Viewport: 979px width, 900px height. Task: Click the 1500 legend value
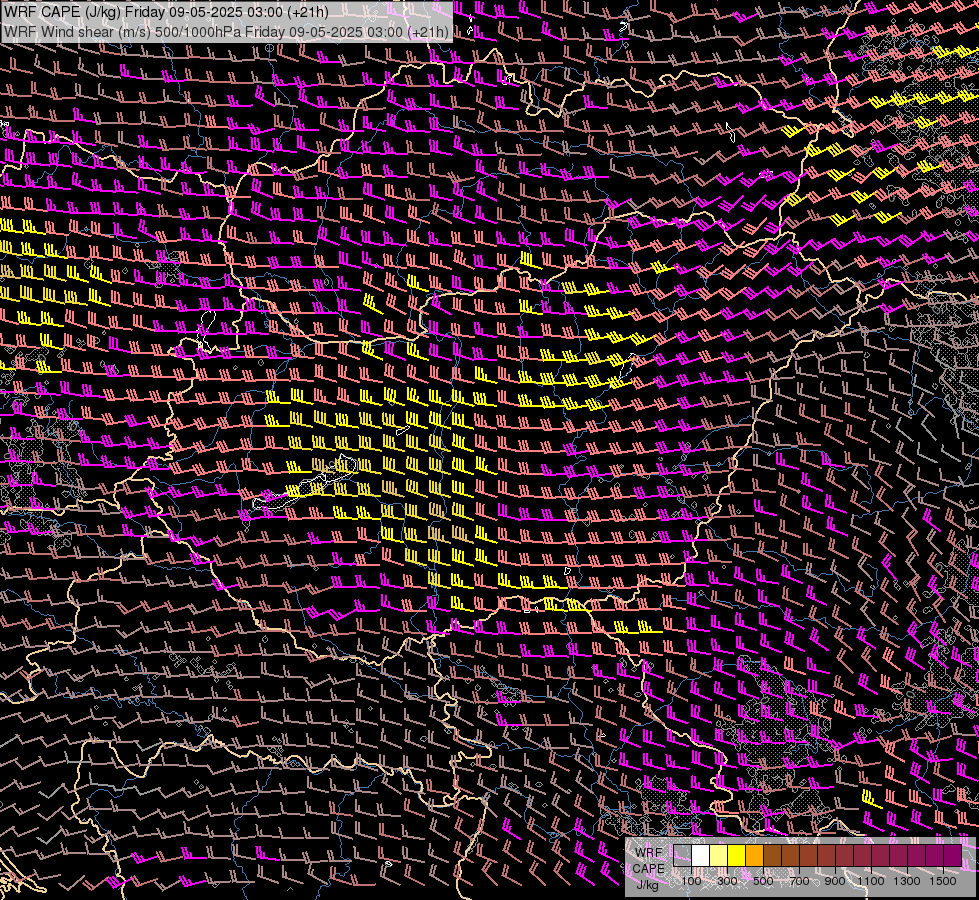click(x=943, y=881)
